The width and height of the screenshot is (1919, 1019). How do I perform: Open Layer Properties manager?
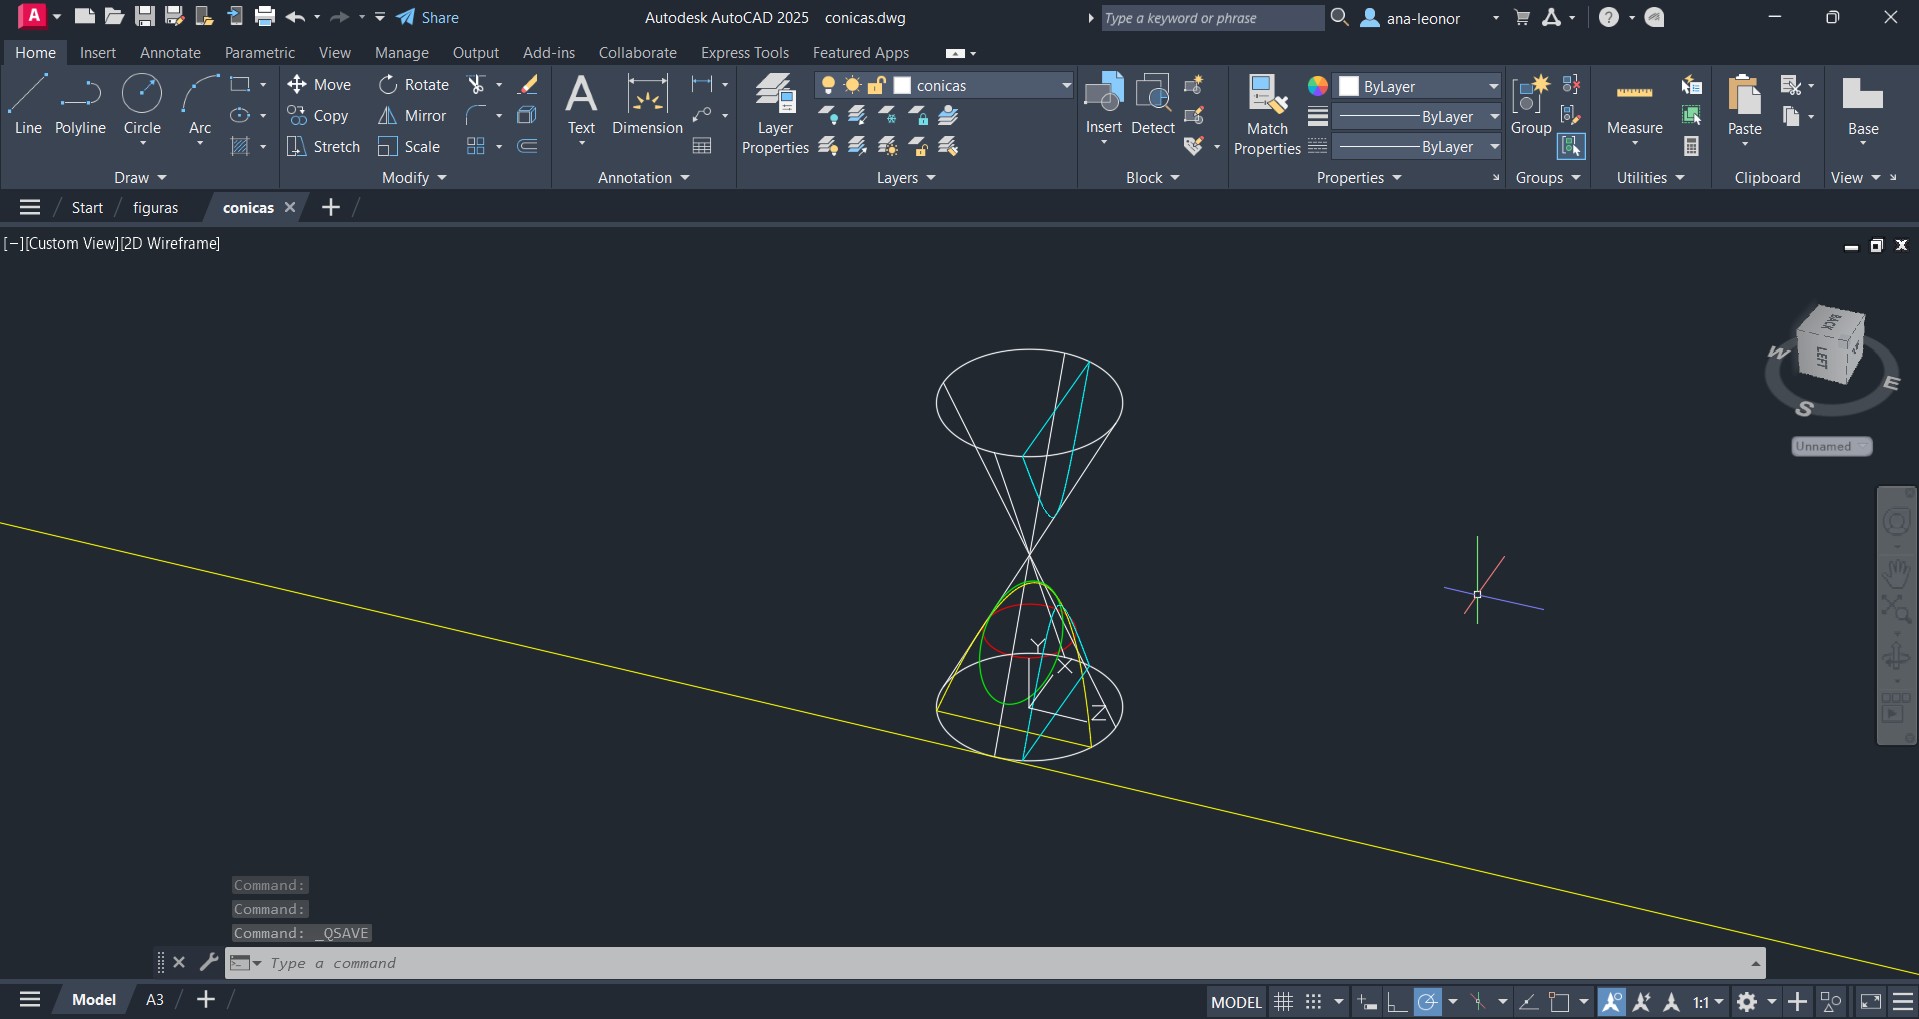[x=775, y=114]
